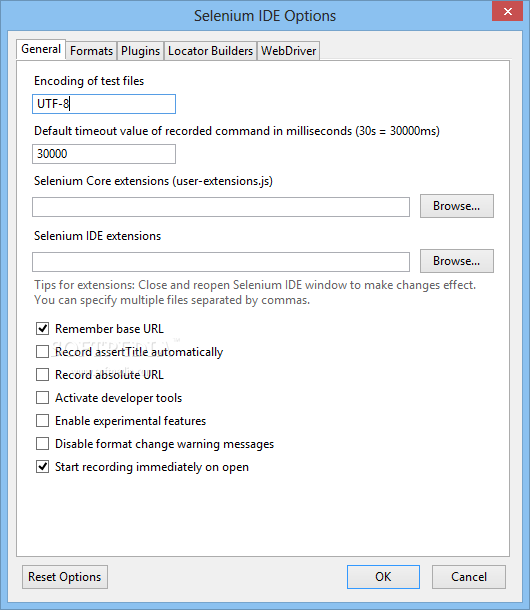Open the Plugins tab
This screenshot has height=610, width=530.
pos(140,51)
